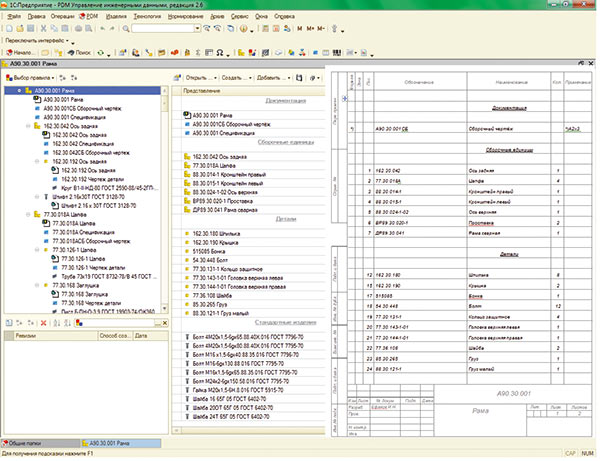Click the Добавить button in list toolbar
This screenshot has width=600, height=461.
[x=270, y=77]
